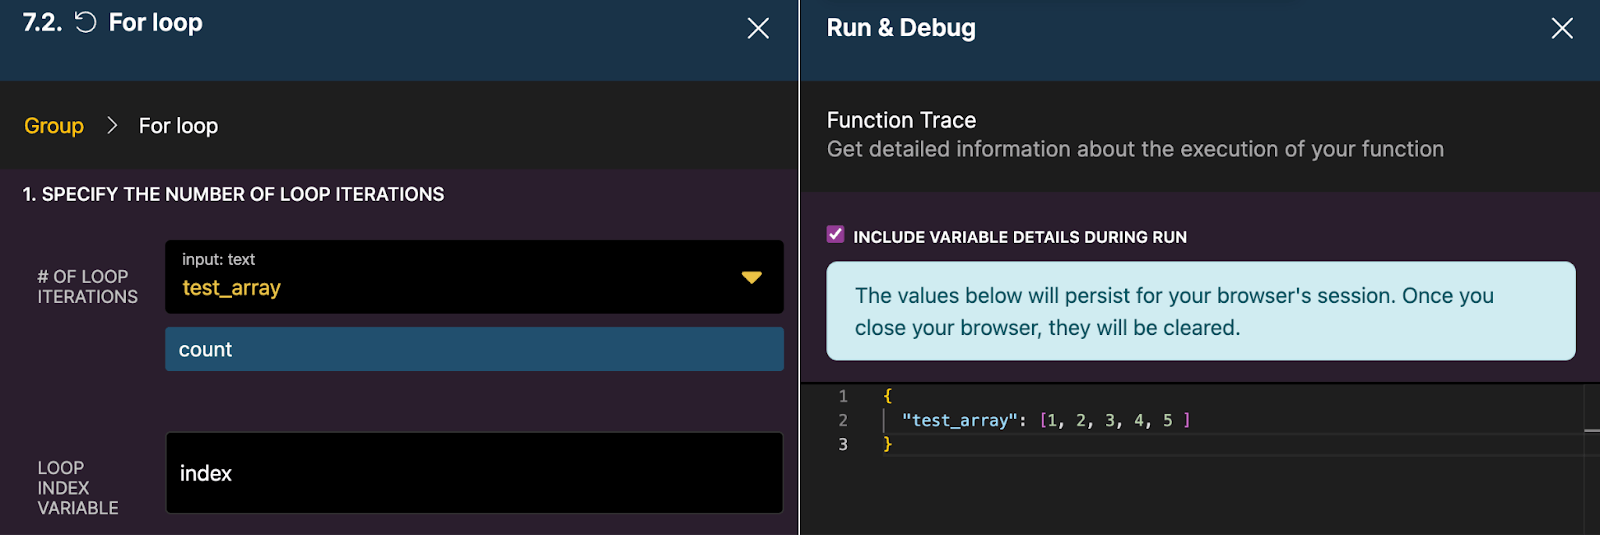This screenshot has width=1600, height=535.
Task: Toggle the Include Variable Details During Run checkbox
Action: pyautogui.click(x=836, y=235)
